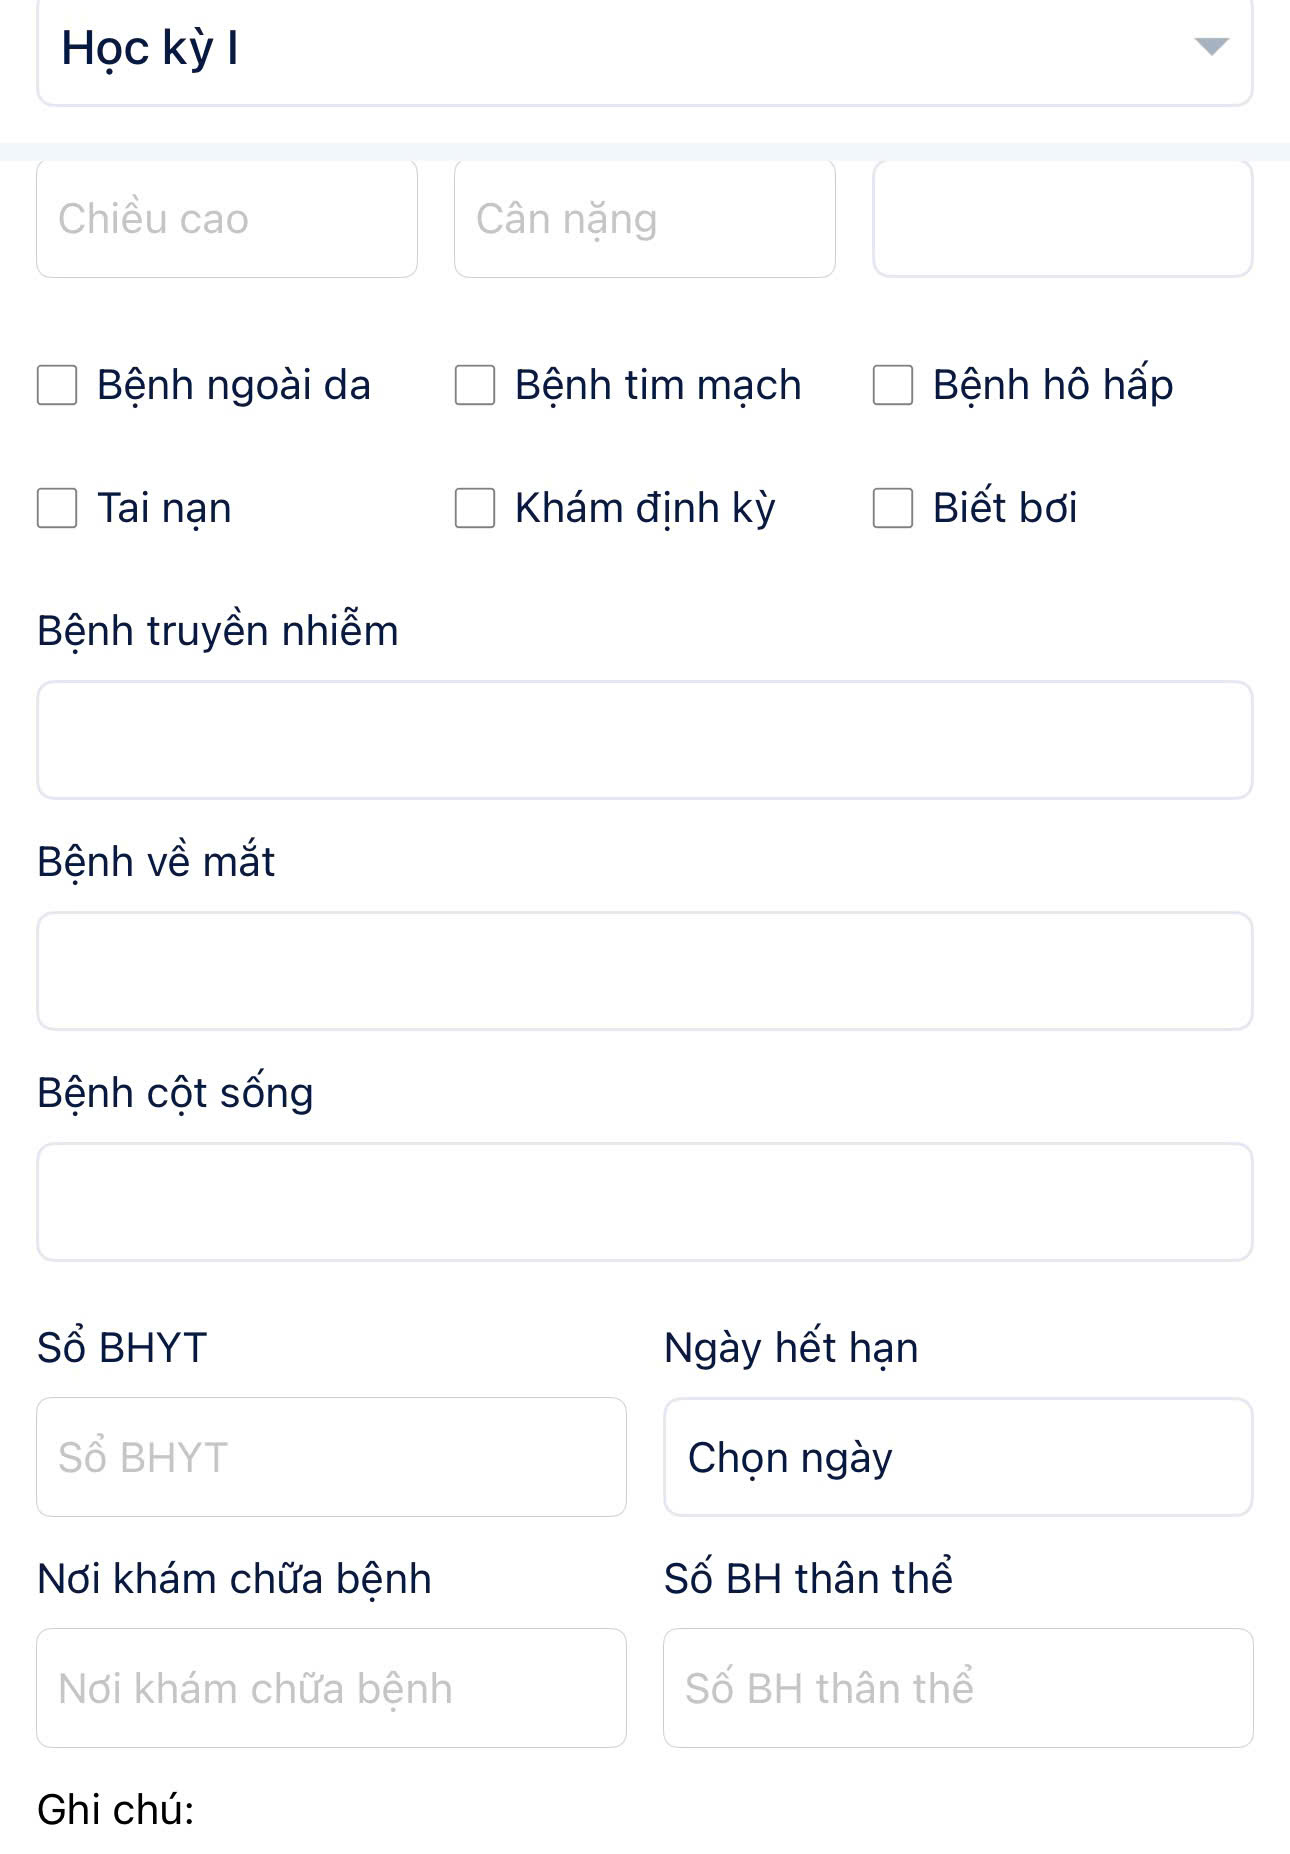This screenshot has height=1854, width=1290.
Task: Toggle the Tai nạn checkbox
Action: click(x=57, y=508)
